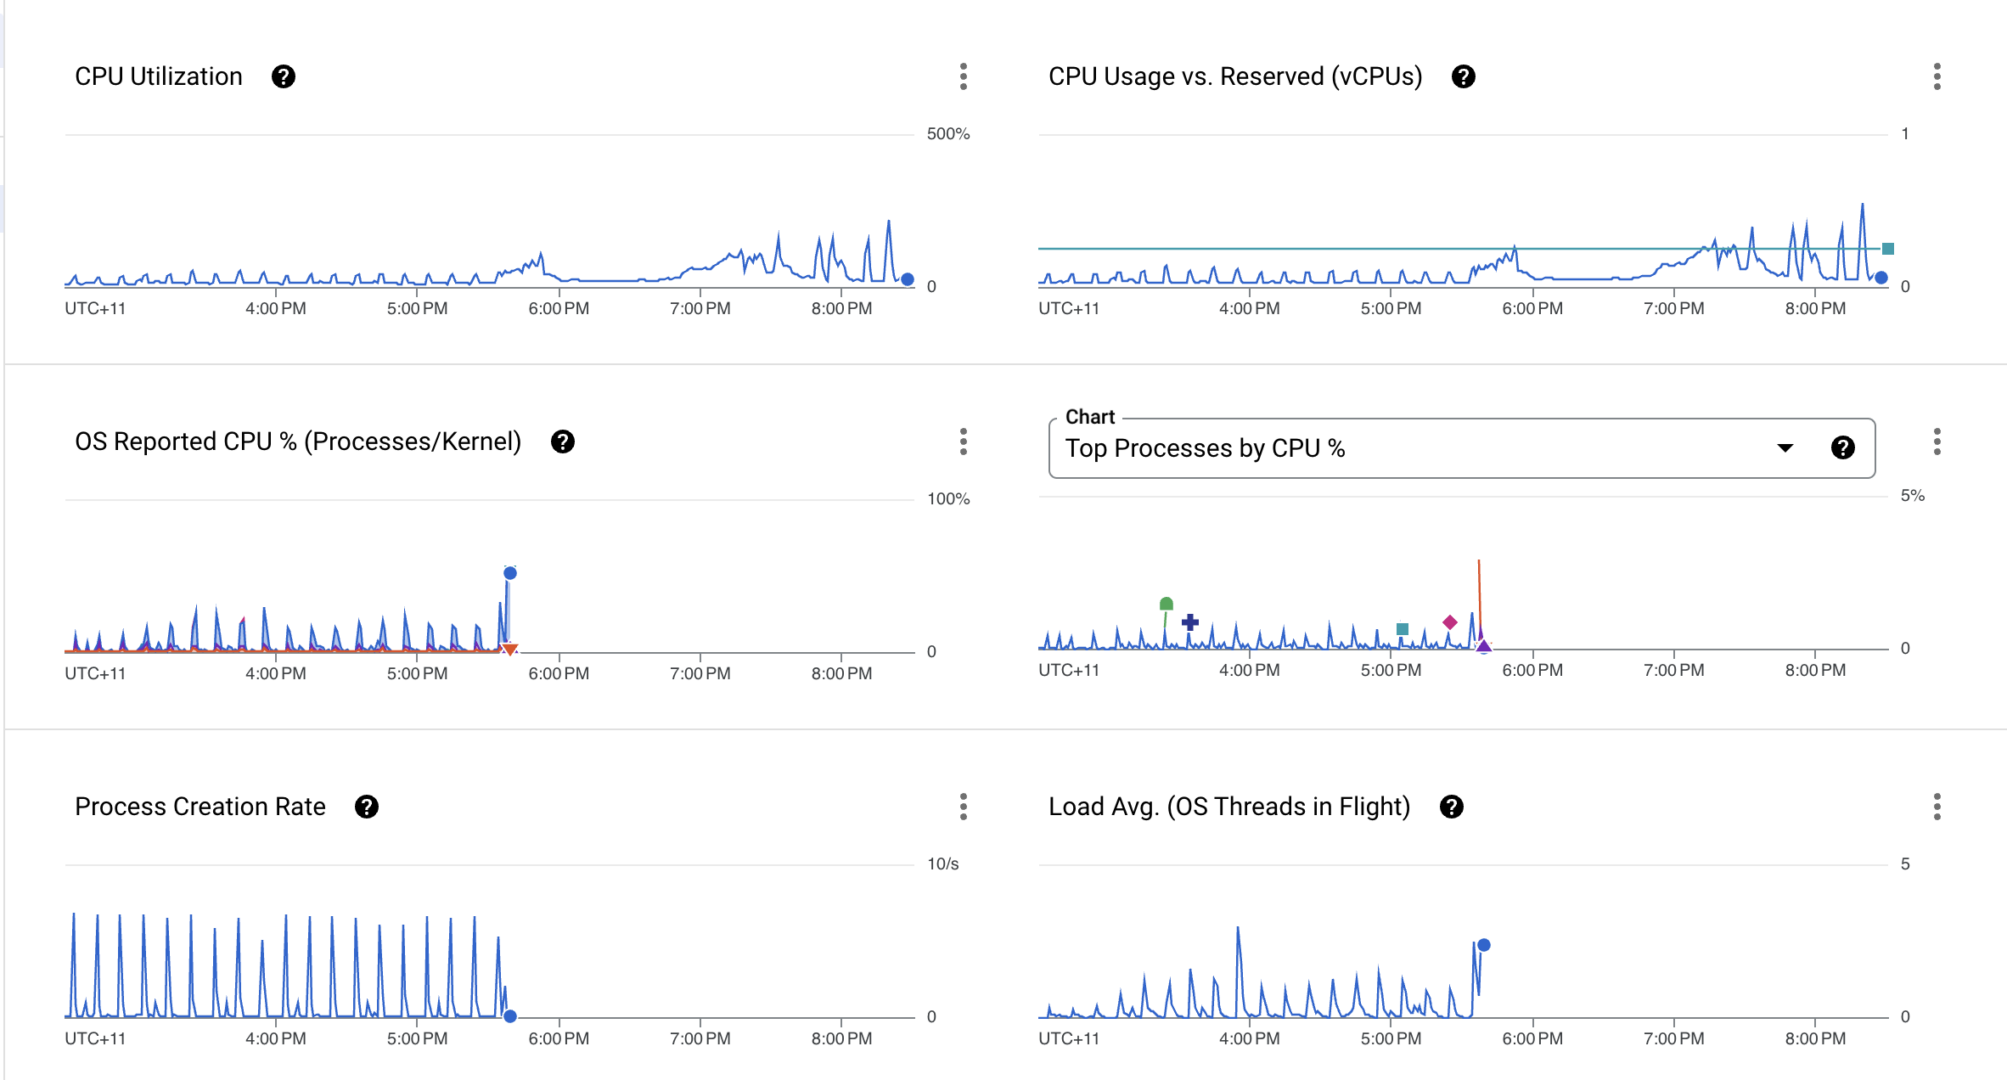Click blue dot on Process Creation Rate line
This screenshot has height=1080, width=2007.
(510, 1016)
